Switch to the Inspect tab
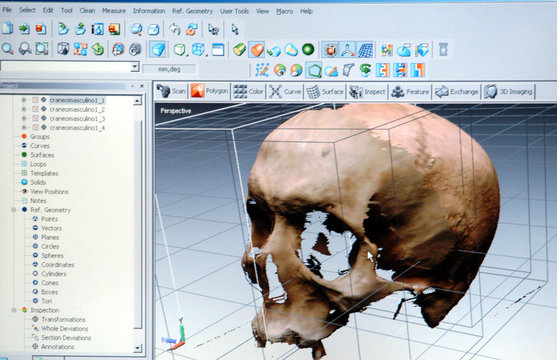 (x=367, y=92)
